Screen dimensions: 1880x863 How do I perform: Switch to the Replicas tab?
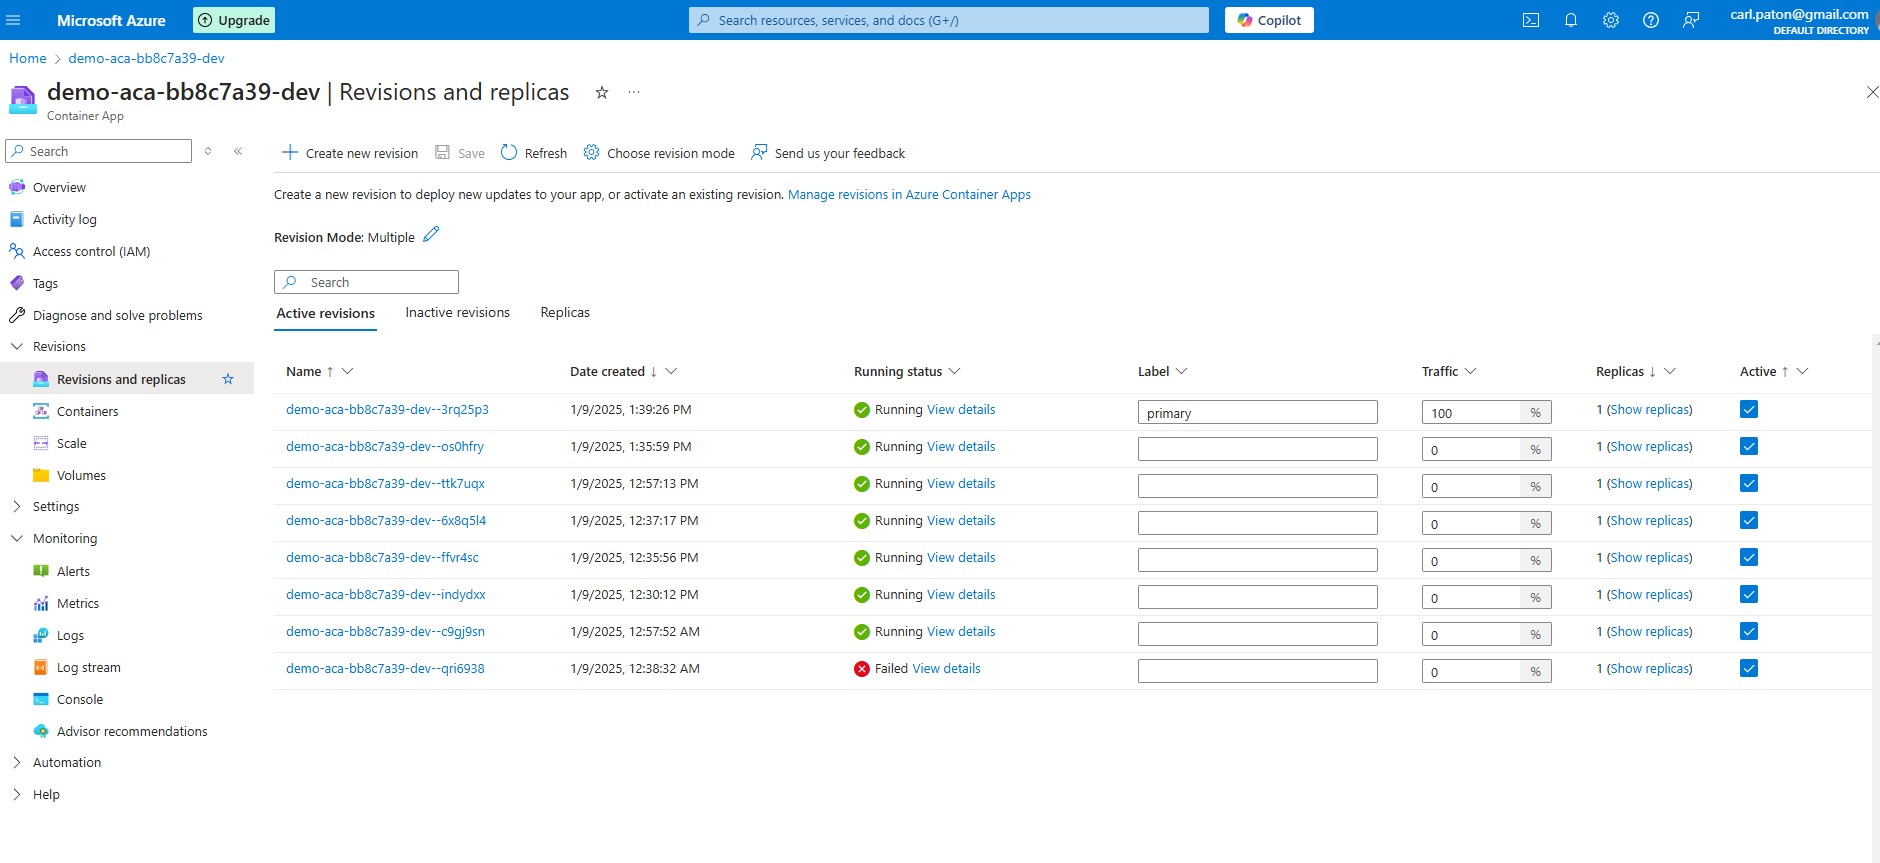tap(565, 313)
